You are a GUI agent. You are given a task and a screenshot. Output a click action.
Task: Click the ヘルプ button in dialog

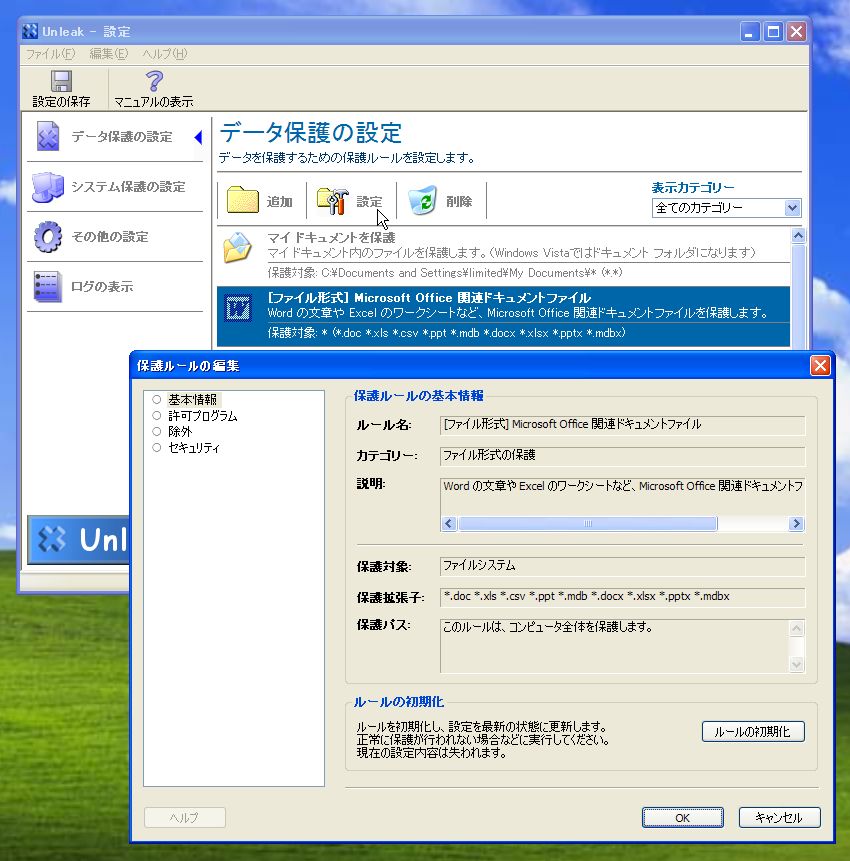pos(184,817)
